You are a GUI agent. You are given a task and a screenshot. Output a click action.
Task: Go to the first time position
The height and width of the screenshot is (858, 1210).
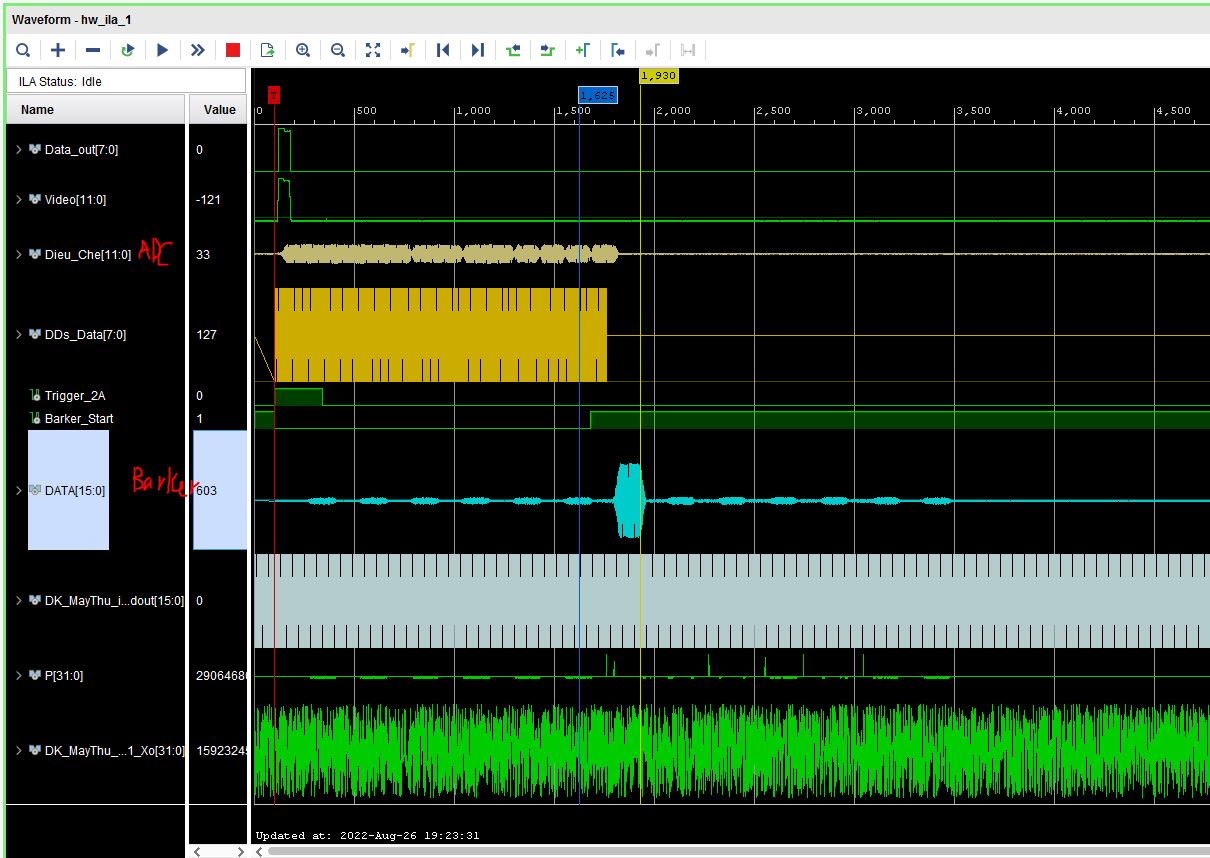(443, 50)
